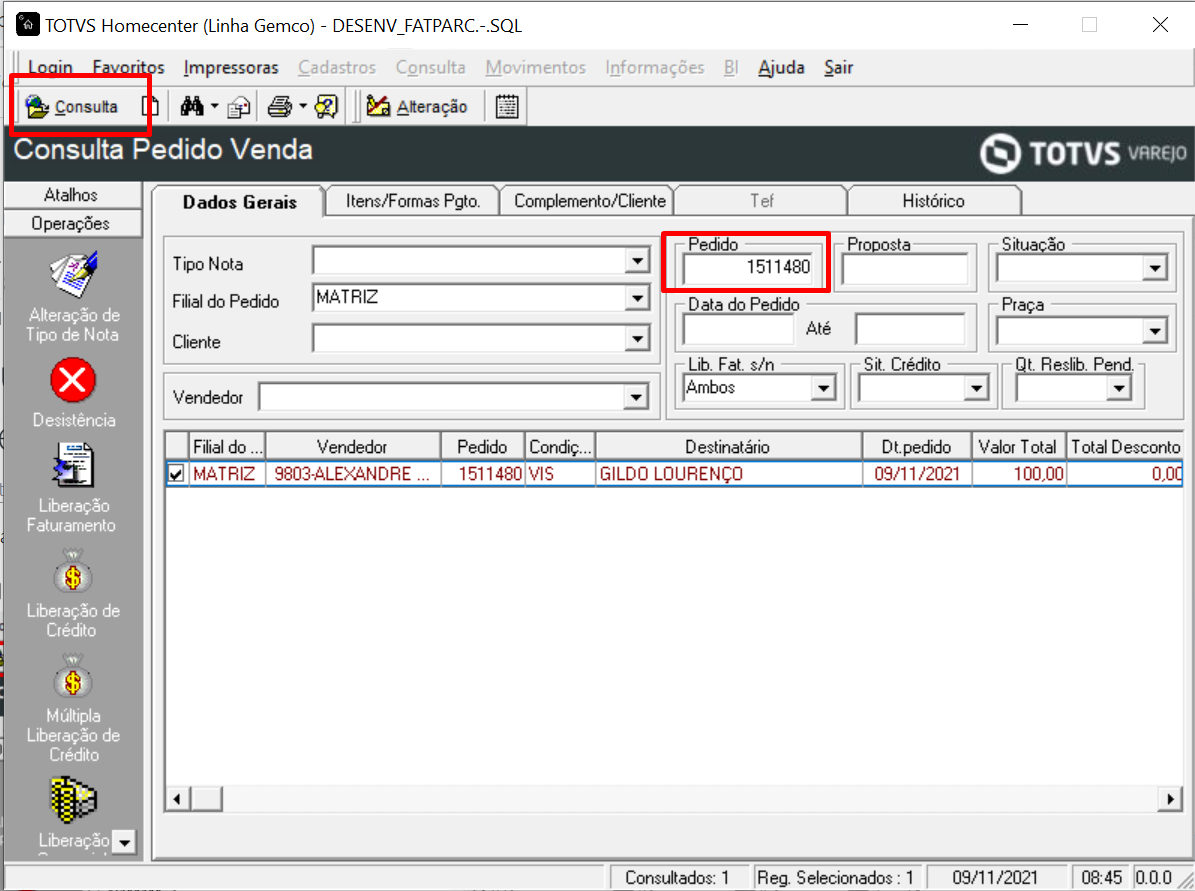Expand the Lib. Fat. s/n dropdown
Image resolution: width=1195 pixels, height=891 pixels.
pos(823,388)
